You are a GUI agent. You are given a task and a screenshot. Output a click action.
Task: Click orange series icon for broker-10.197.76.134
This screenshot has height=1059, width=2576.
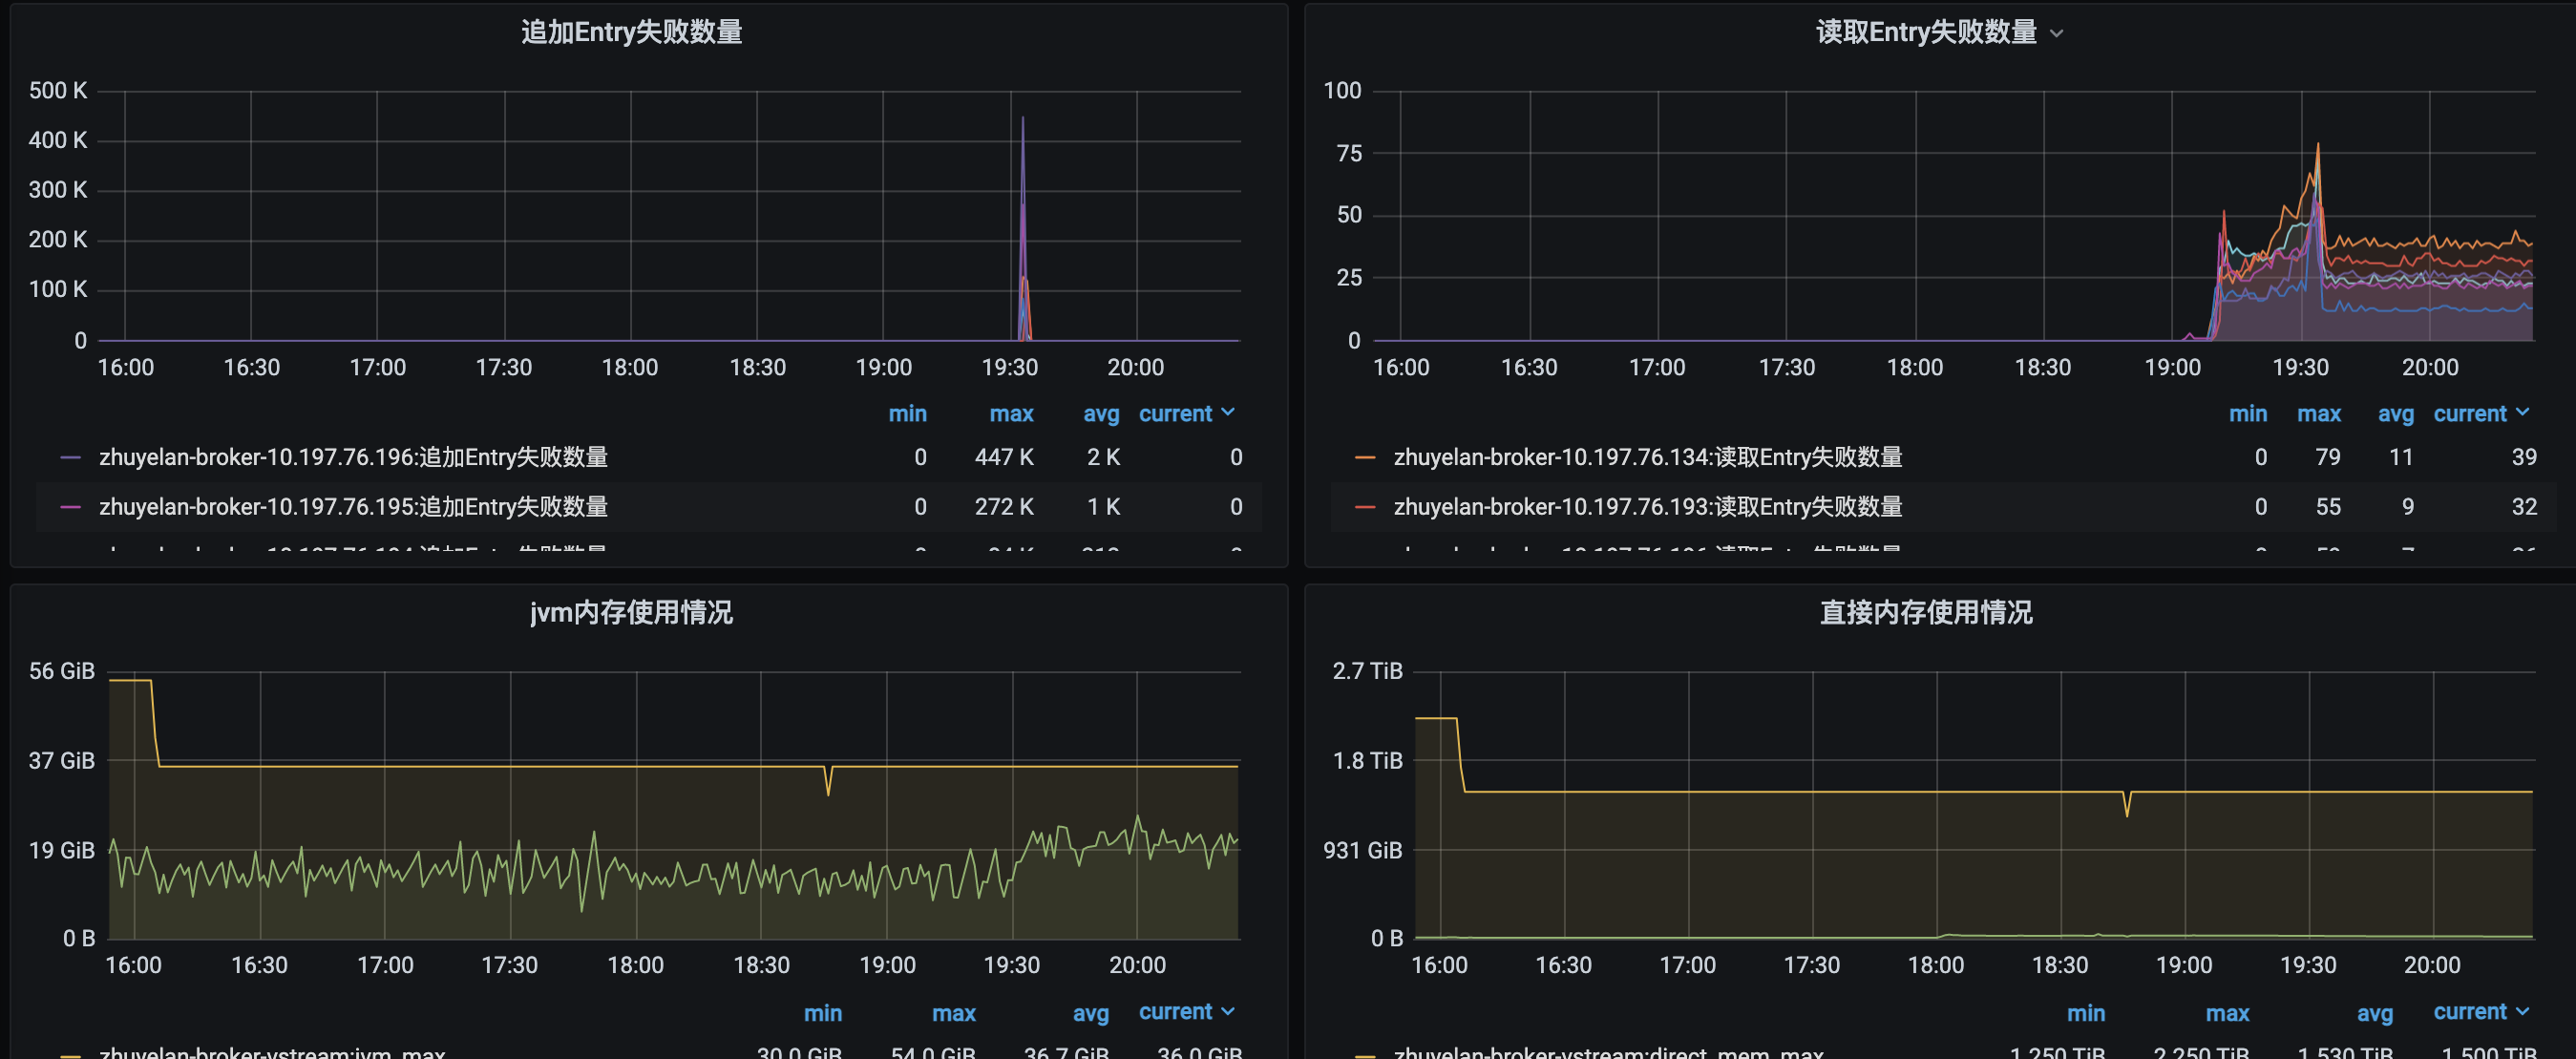pos(1364,457)
